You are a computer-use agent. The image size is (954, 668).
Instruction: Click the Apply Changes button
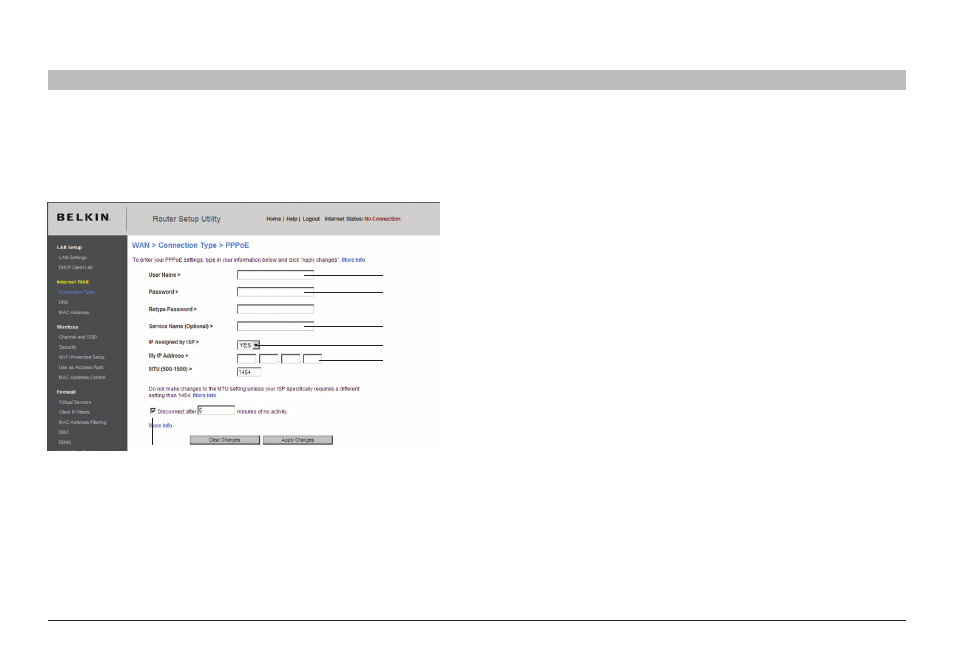pyautogui.click(x=298, y=440)
